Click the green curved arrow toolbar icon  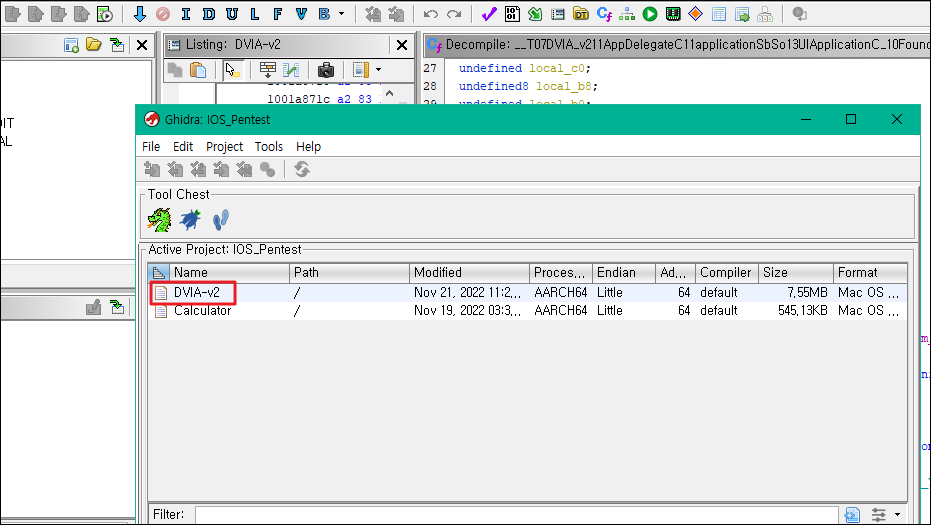point(535,14)
